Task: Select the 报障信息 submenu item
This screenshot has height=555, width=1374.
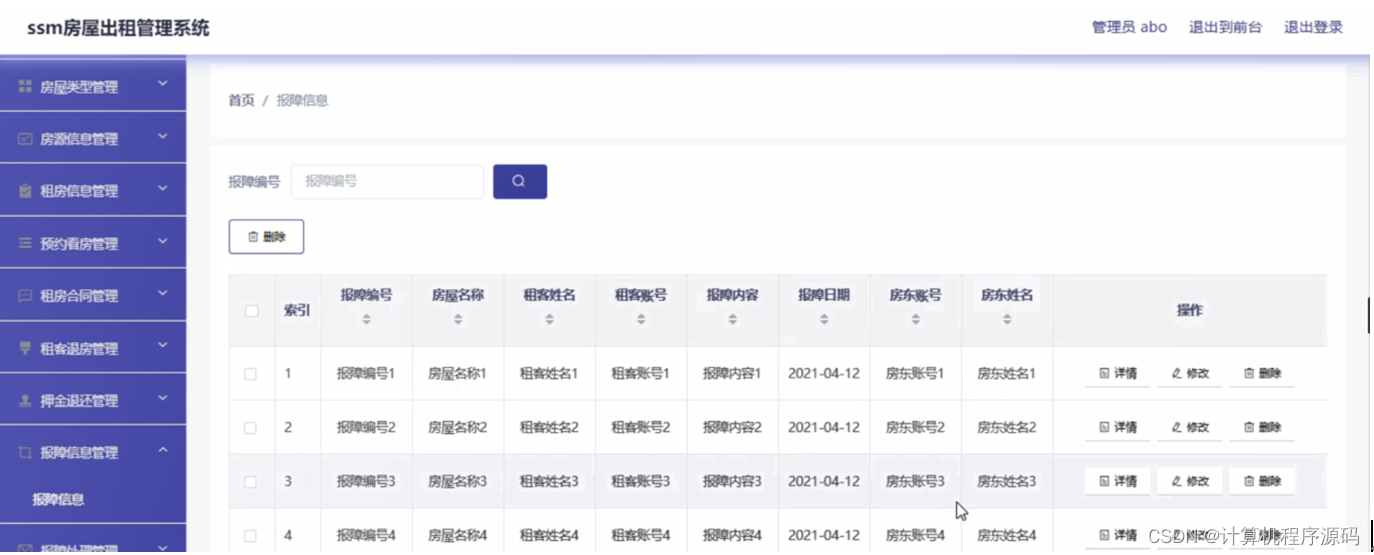Action: point(59,500)
